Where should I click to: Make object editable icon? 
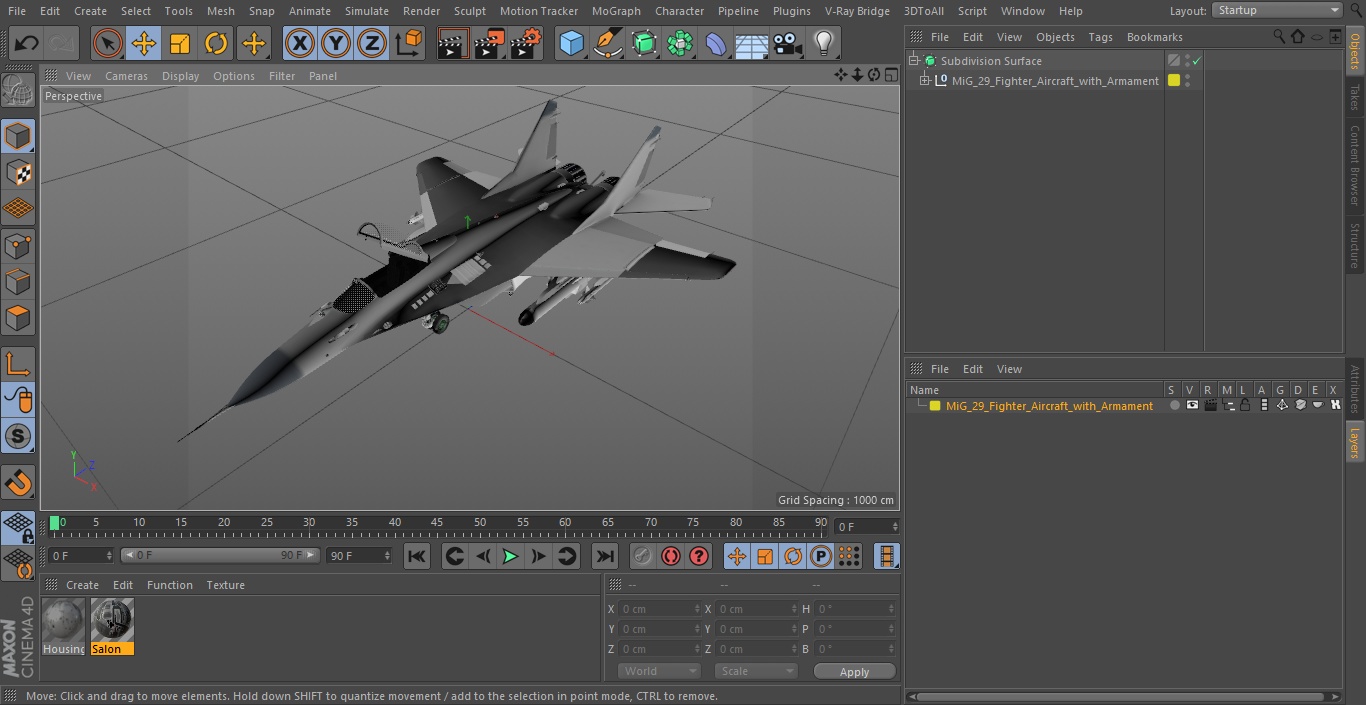18,92
